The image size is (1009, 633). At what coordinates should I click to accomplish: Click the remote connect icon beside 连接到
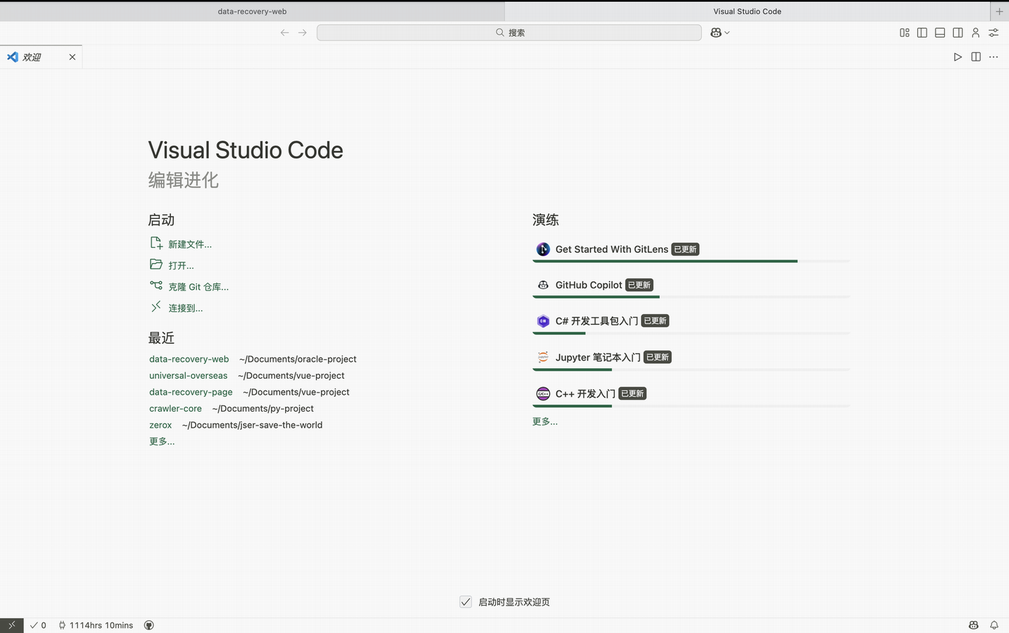(156, 307)
